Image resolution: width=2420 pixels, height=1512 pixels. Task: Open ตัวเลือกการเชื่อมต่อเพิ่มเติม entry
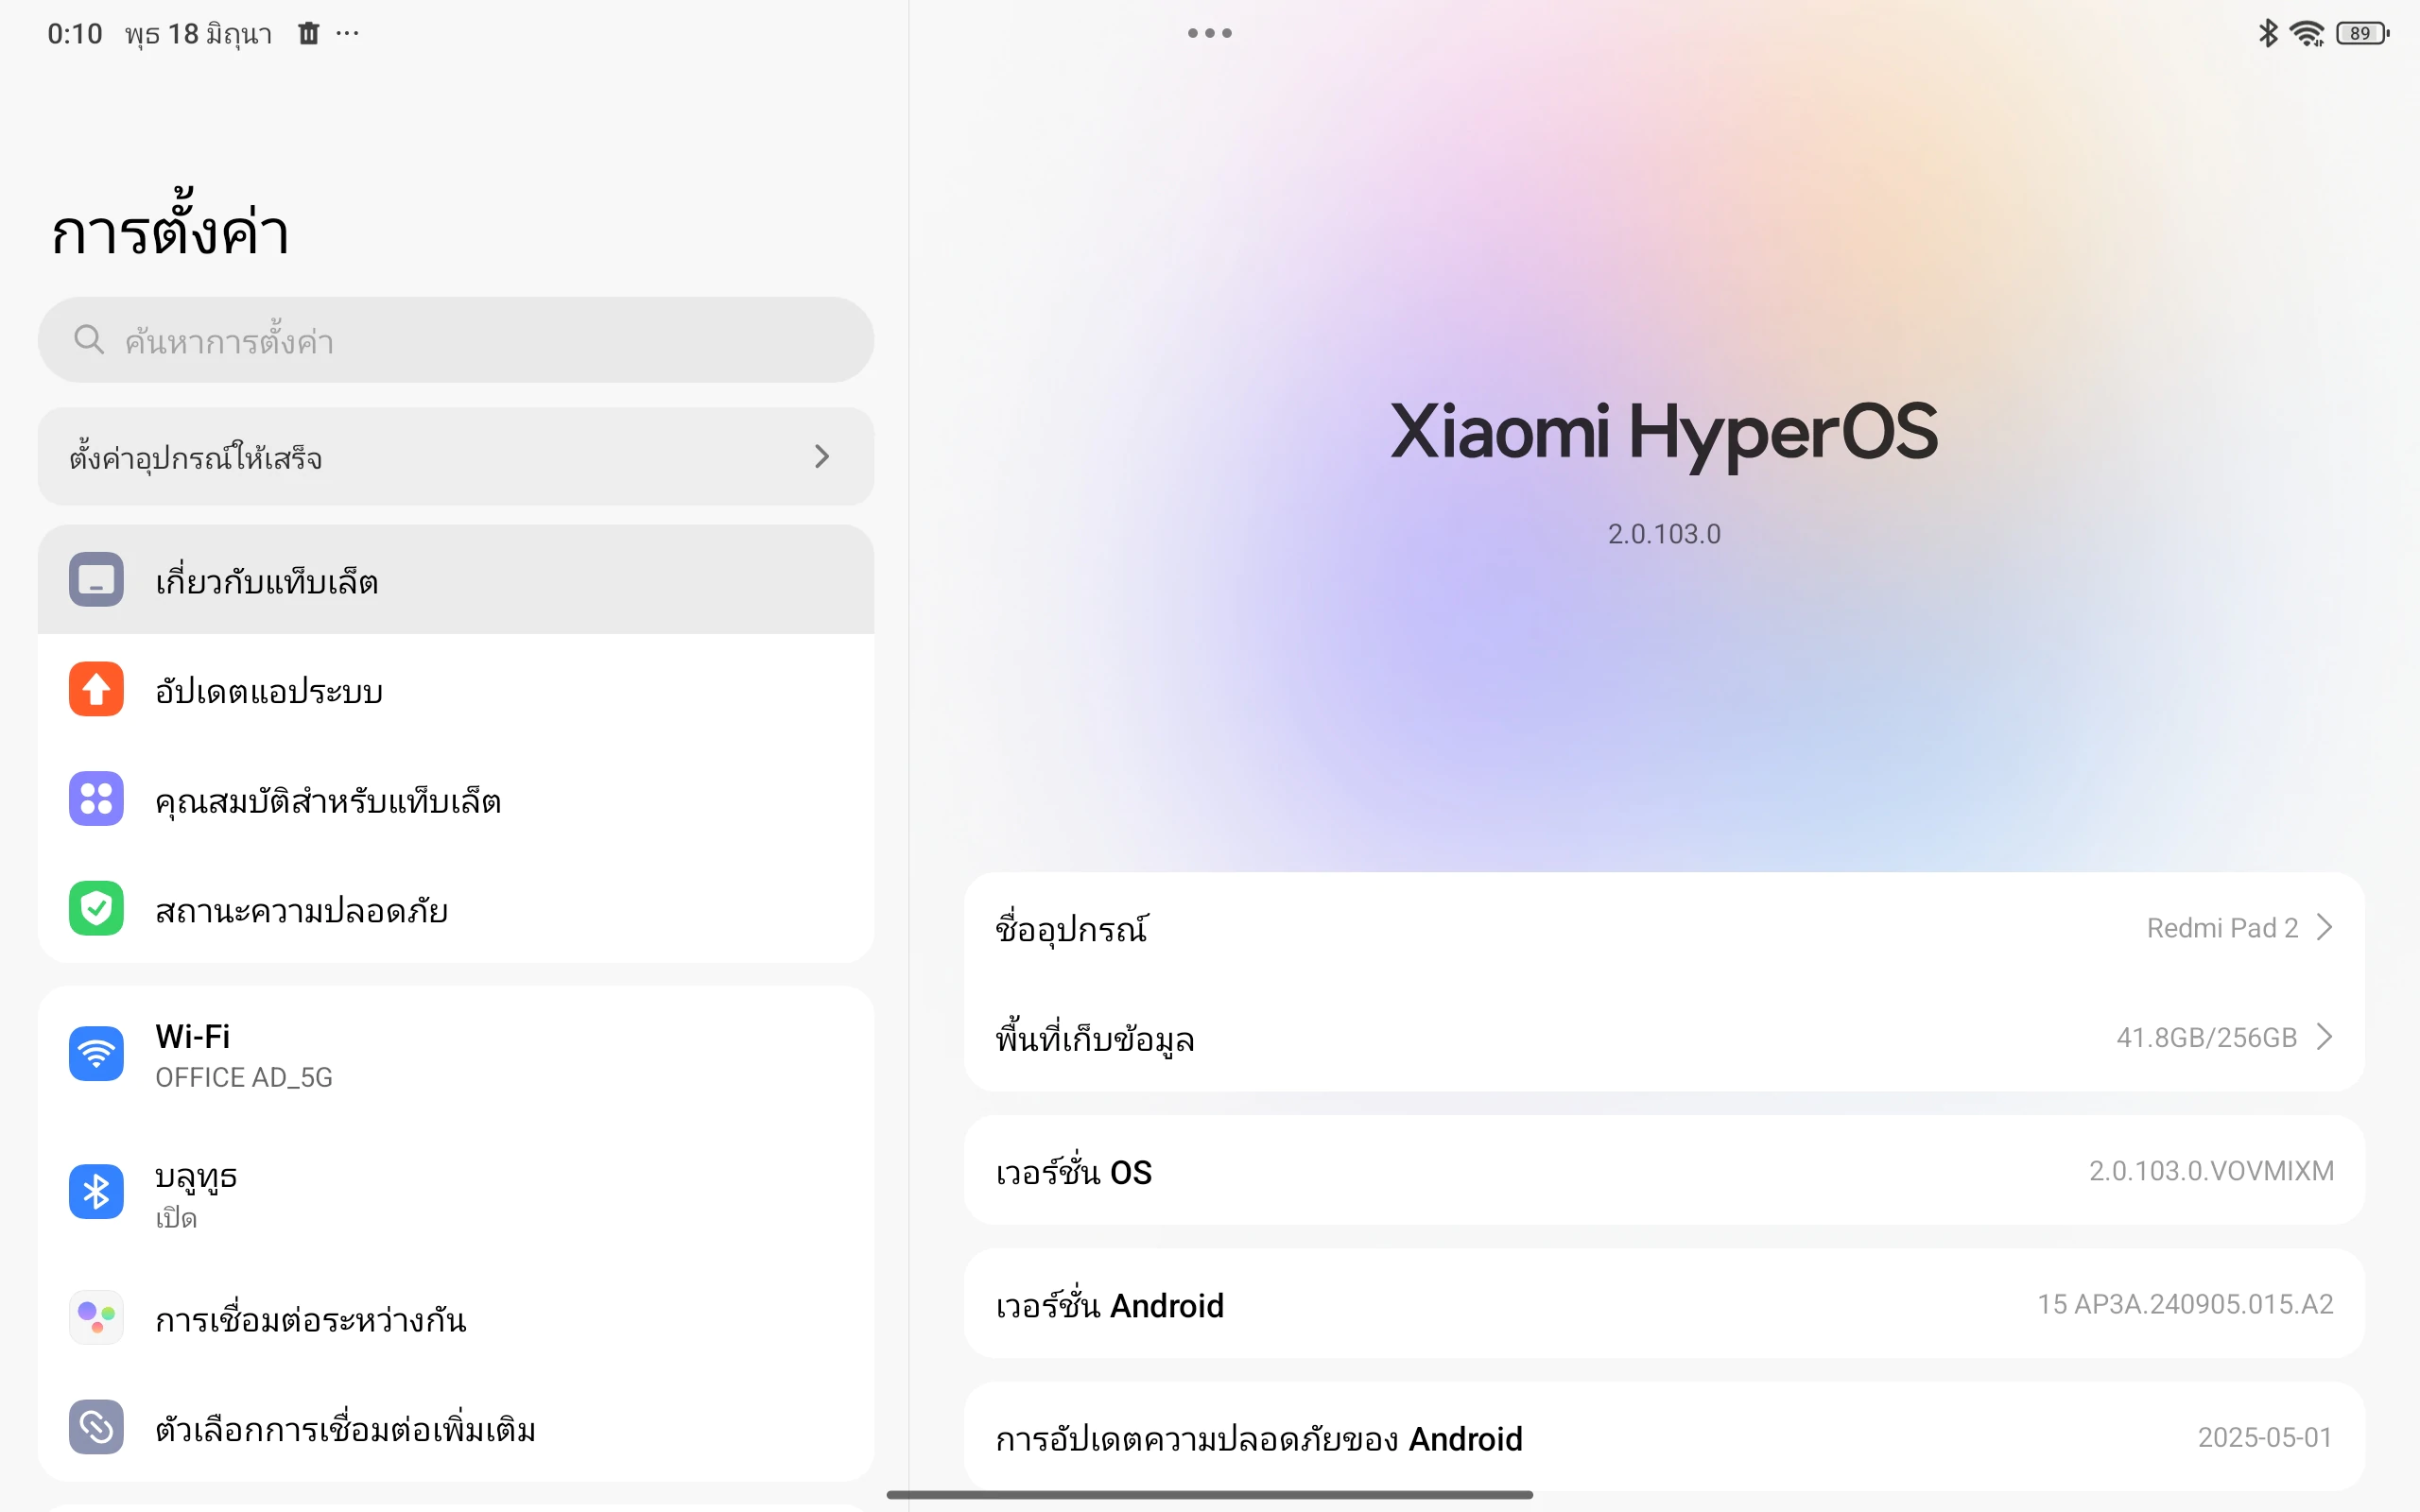tap(456, 1427)
